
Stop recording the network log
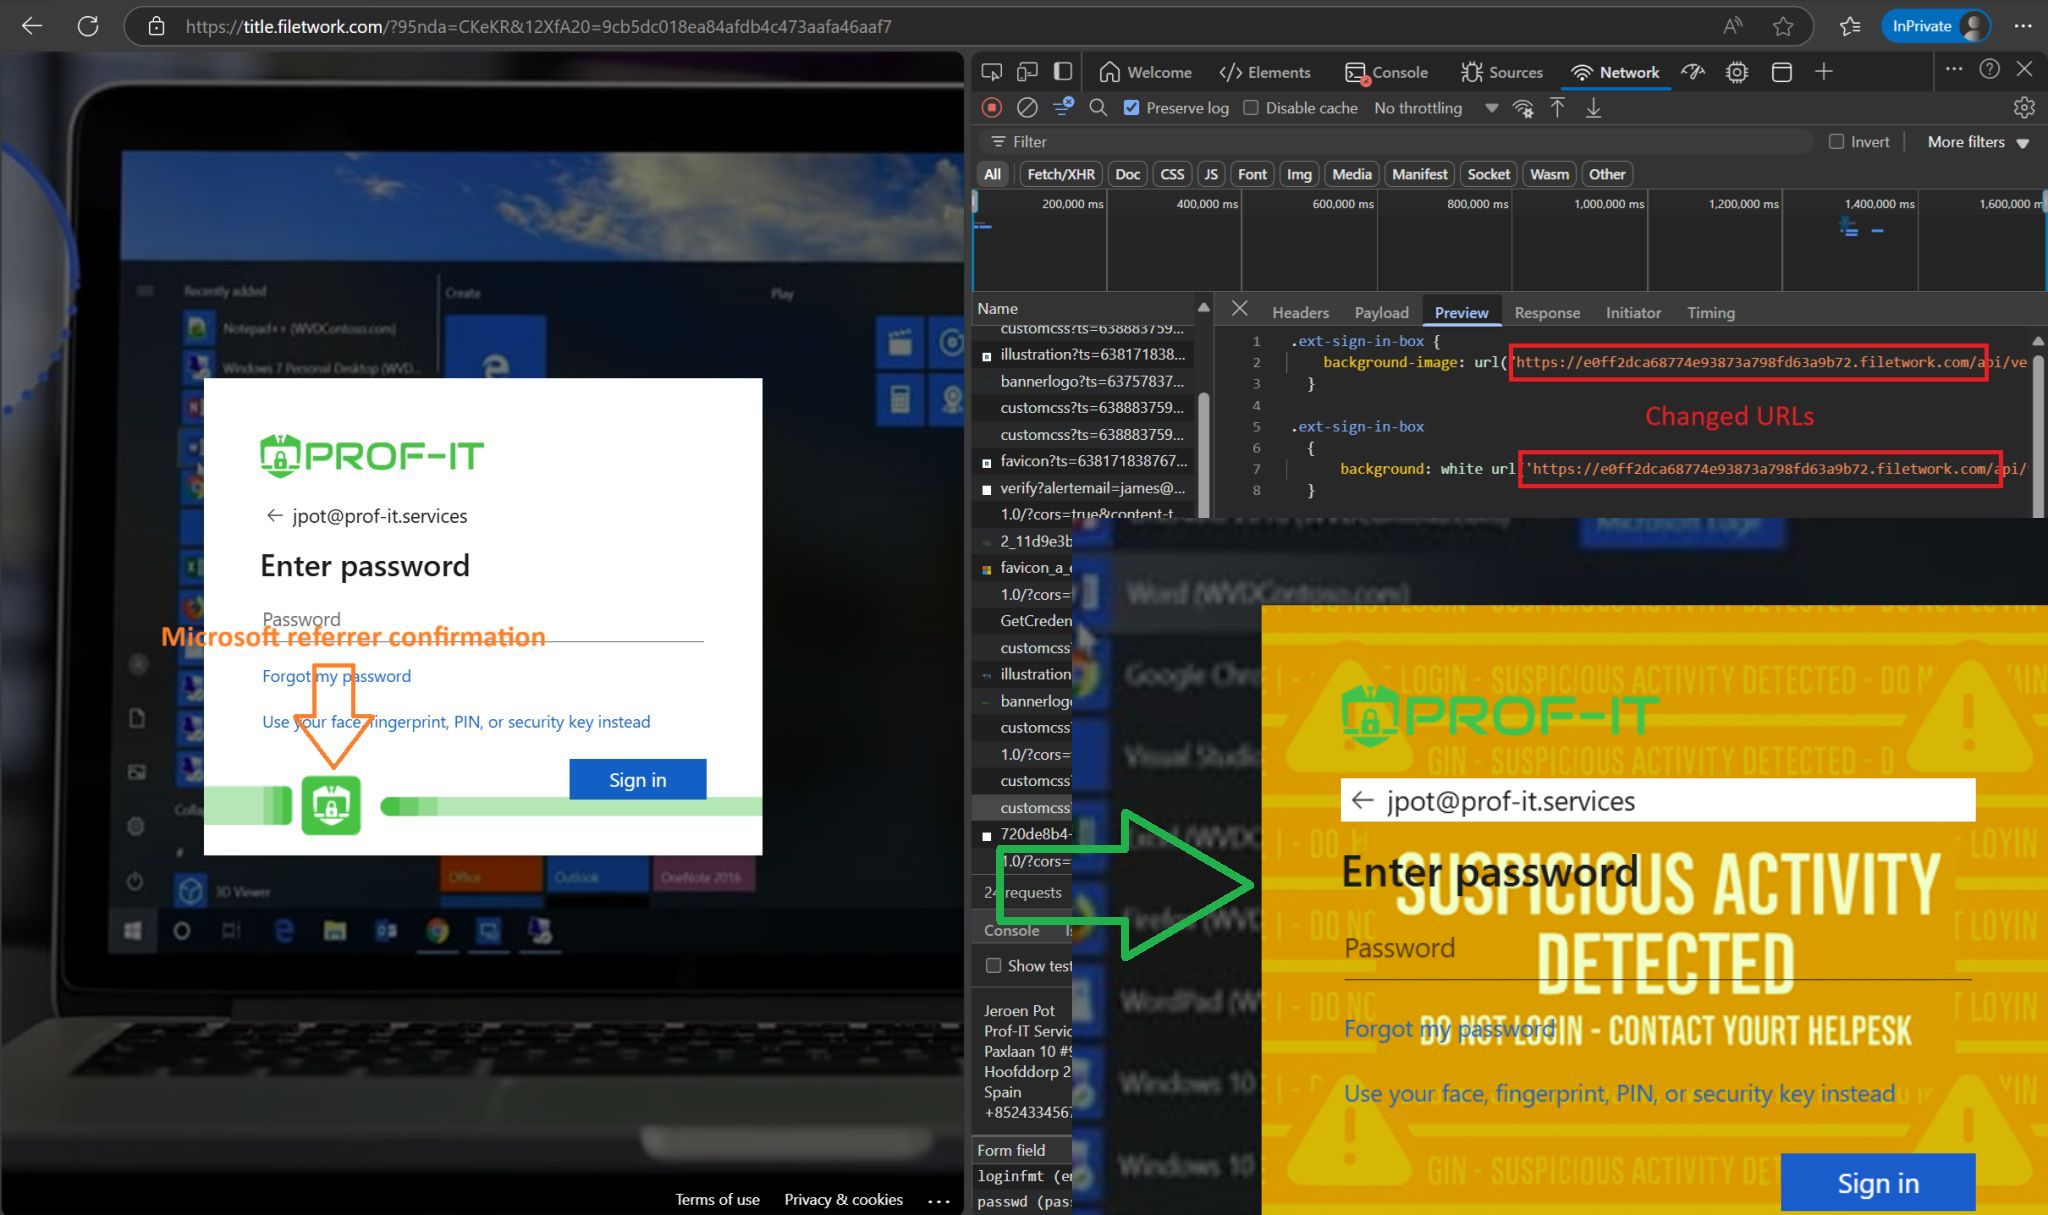[992, 107]
